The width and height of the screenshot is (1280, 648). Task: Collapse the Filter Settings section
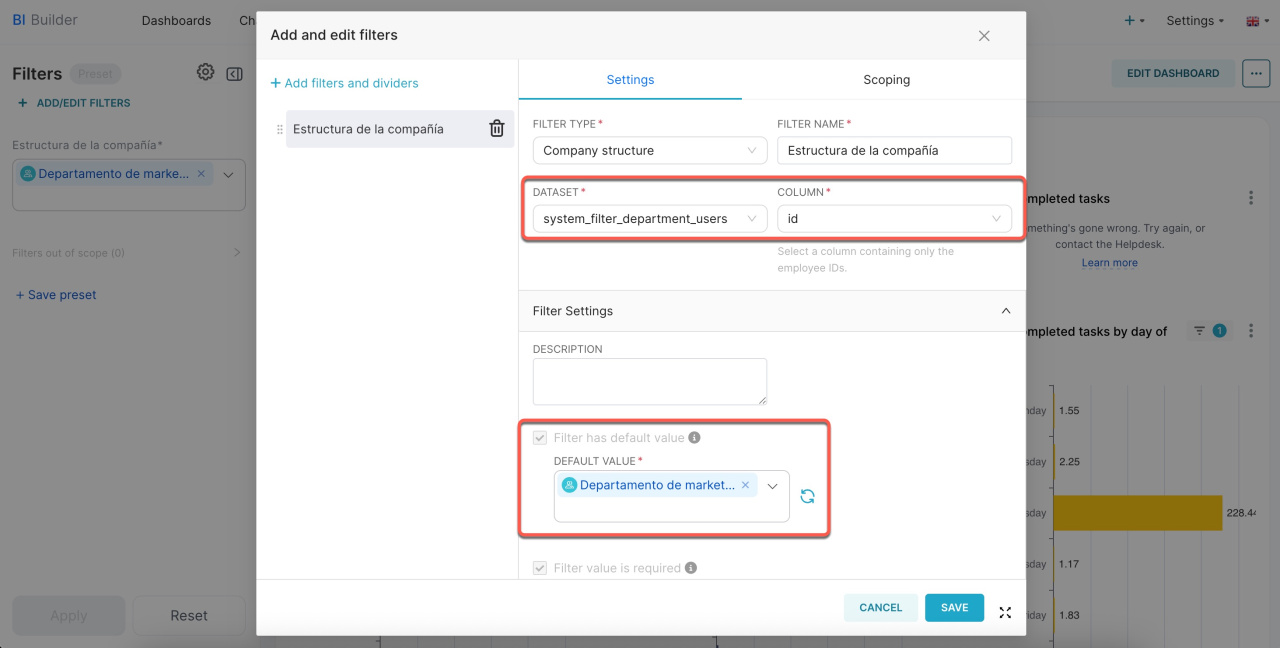point(1005,311)
